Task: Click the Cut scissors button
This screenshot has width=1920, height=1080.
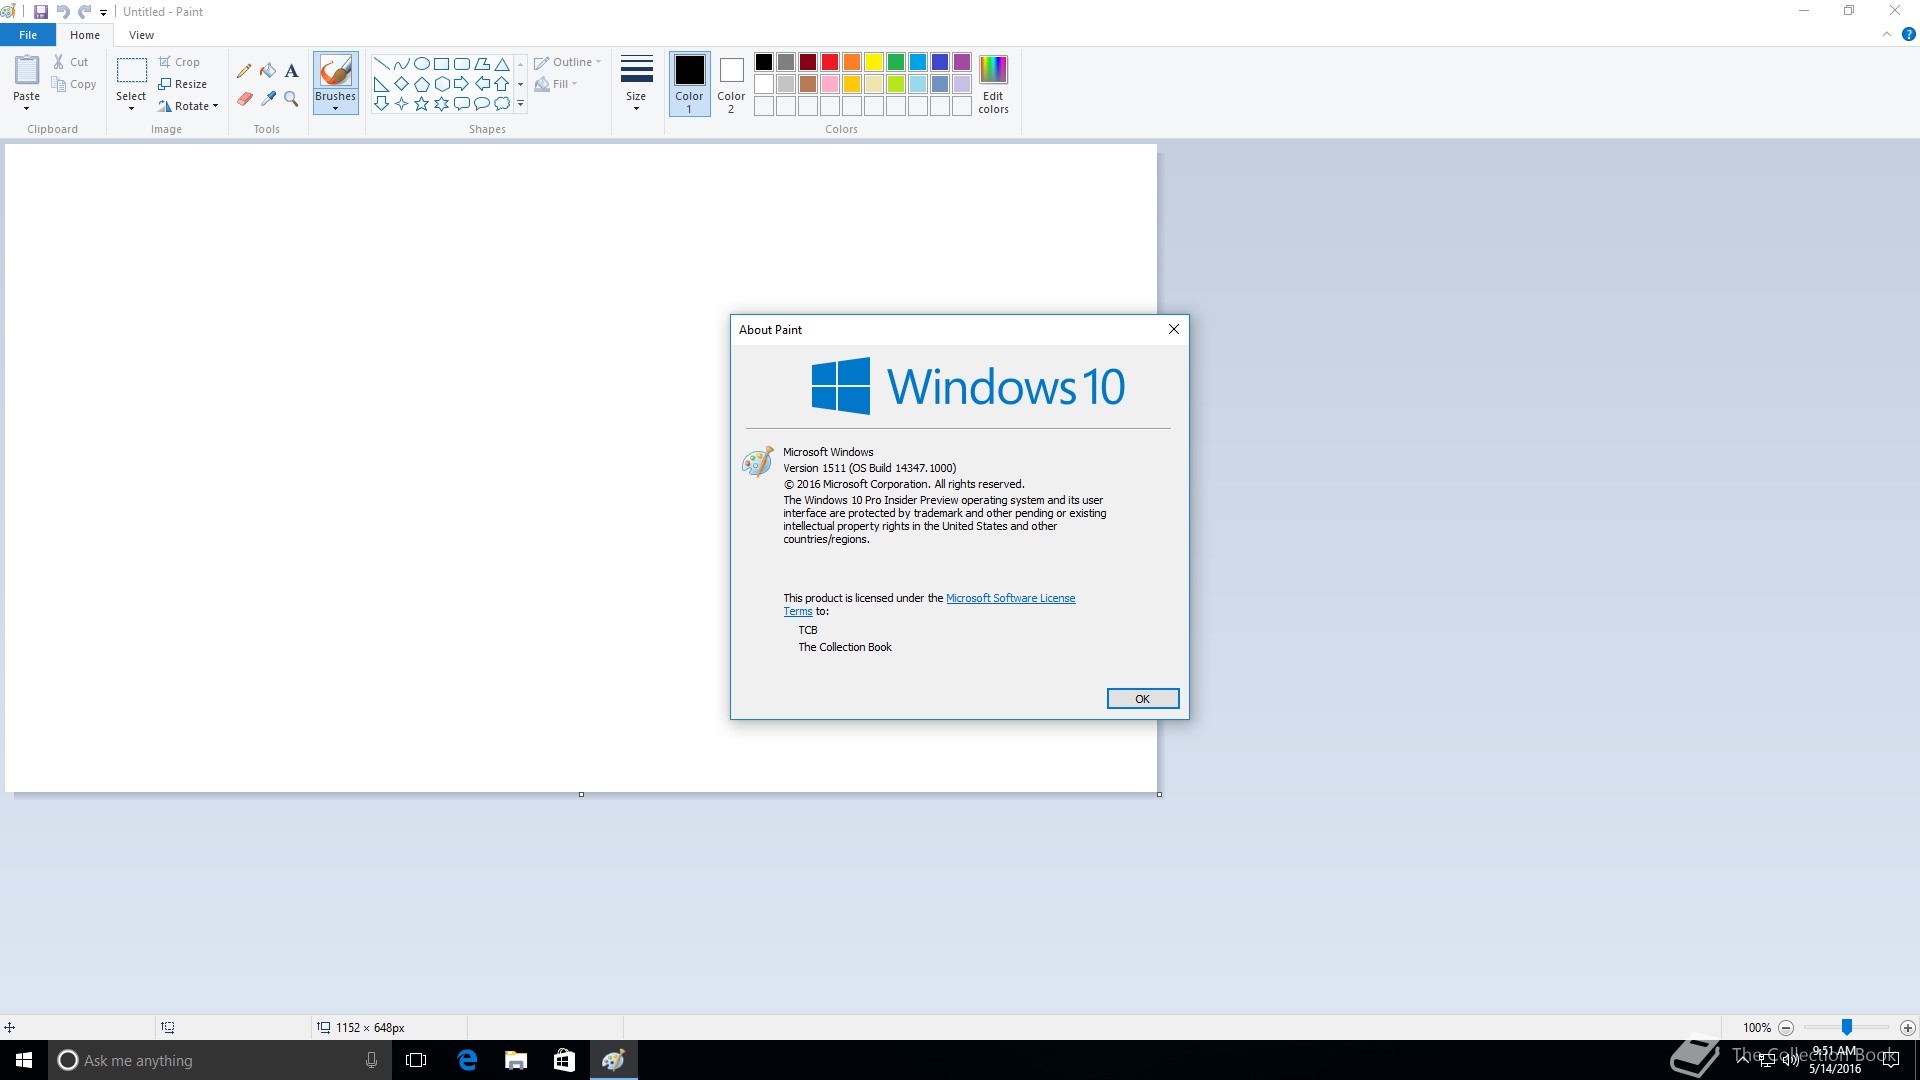Action: [x=71, y=62]
